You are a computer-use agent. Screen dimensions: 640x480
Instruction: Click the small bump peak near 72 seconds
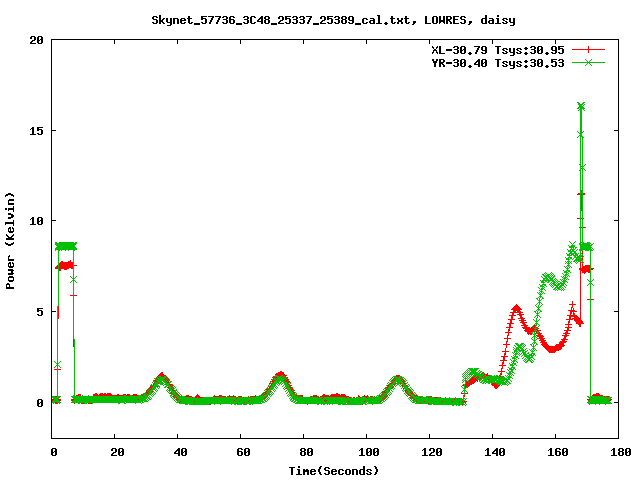[280, 375]
